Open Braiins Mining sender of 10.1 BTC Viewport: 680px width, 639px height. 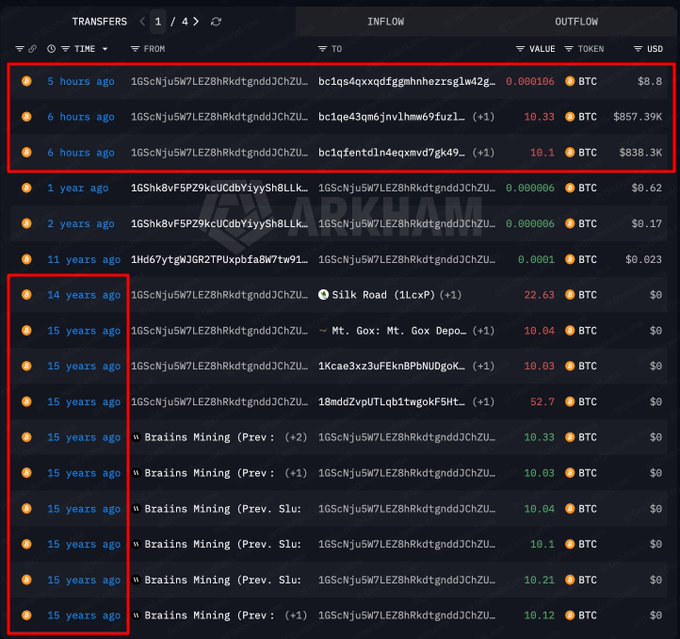(x=222, y=544)
